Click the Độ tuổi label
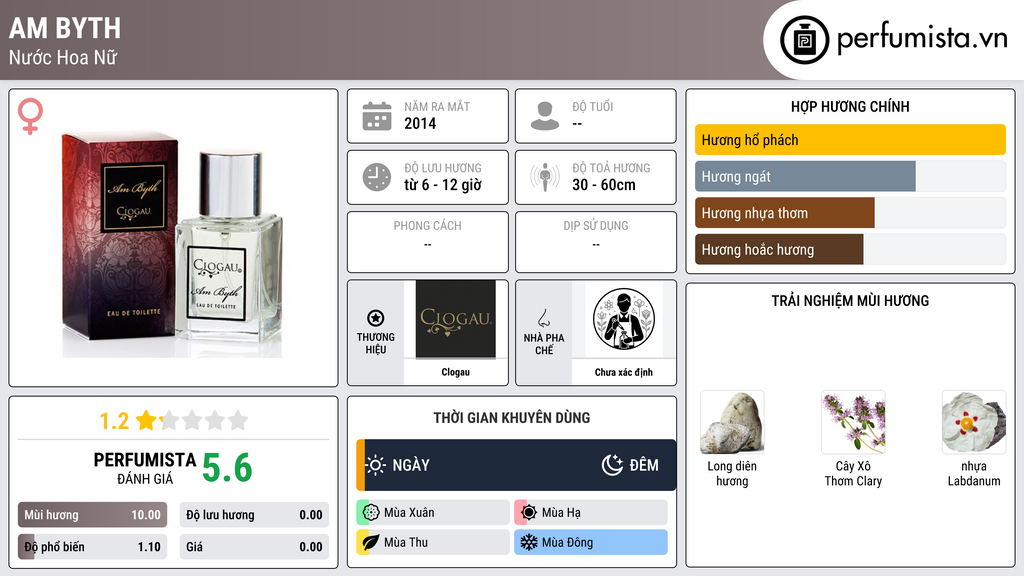This screenshot has height=576, width=1024. pyautogui.click(x=593, y=106)
